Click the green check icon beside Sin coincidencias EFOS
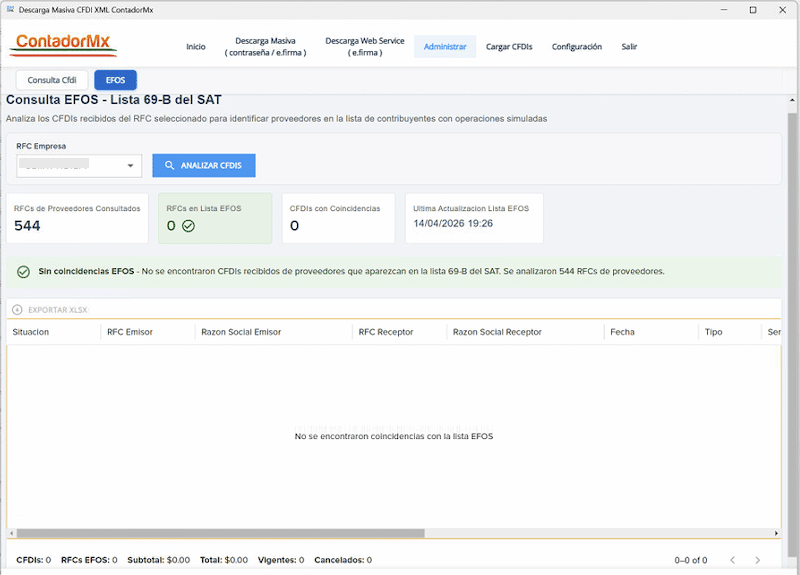 pos(23,271)
